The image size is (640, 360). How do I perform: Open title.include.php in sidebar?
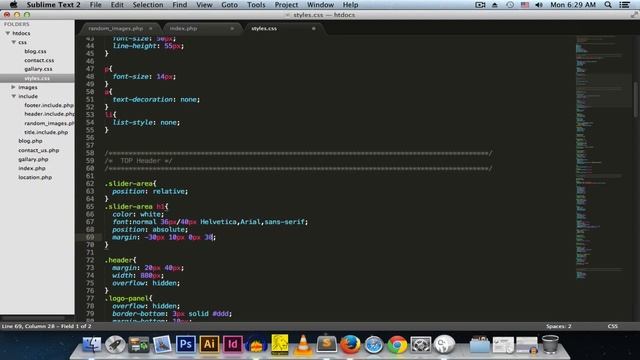[46, 132]
